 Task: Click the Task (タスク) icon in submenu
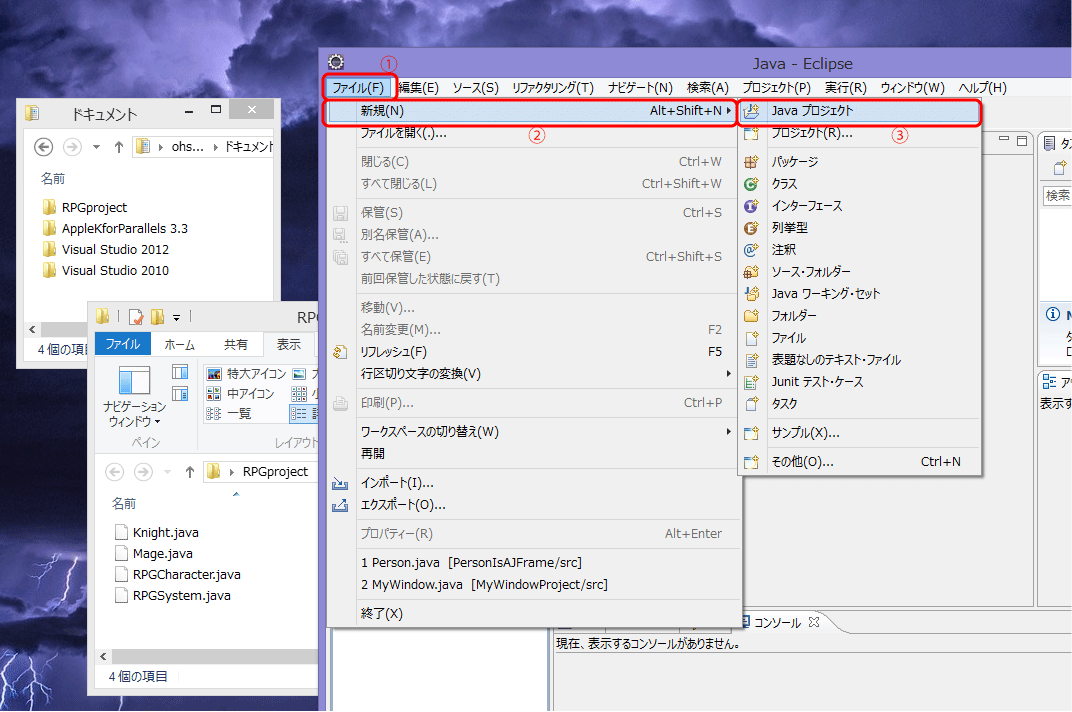751,404
